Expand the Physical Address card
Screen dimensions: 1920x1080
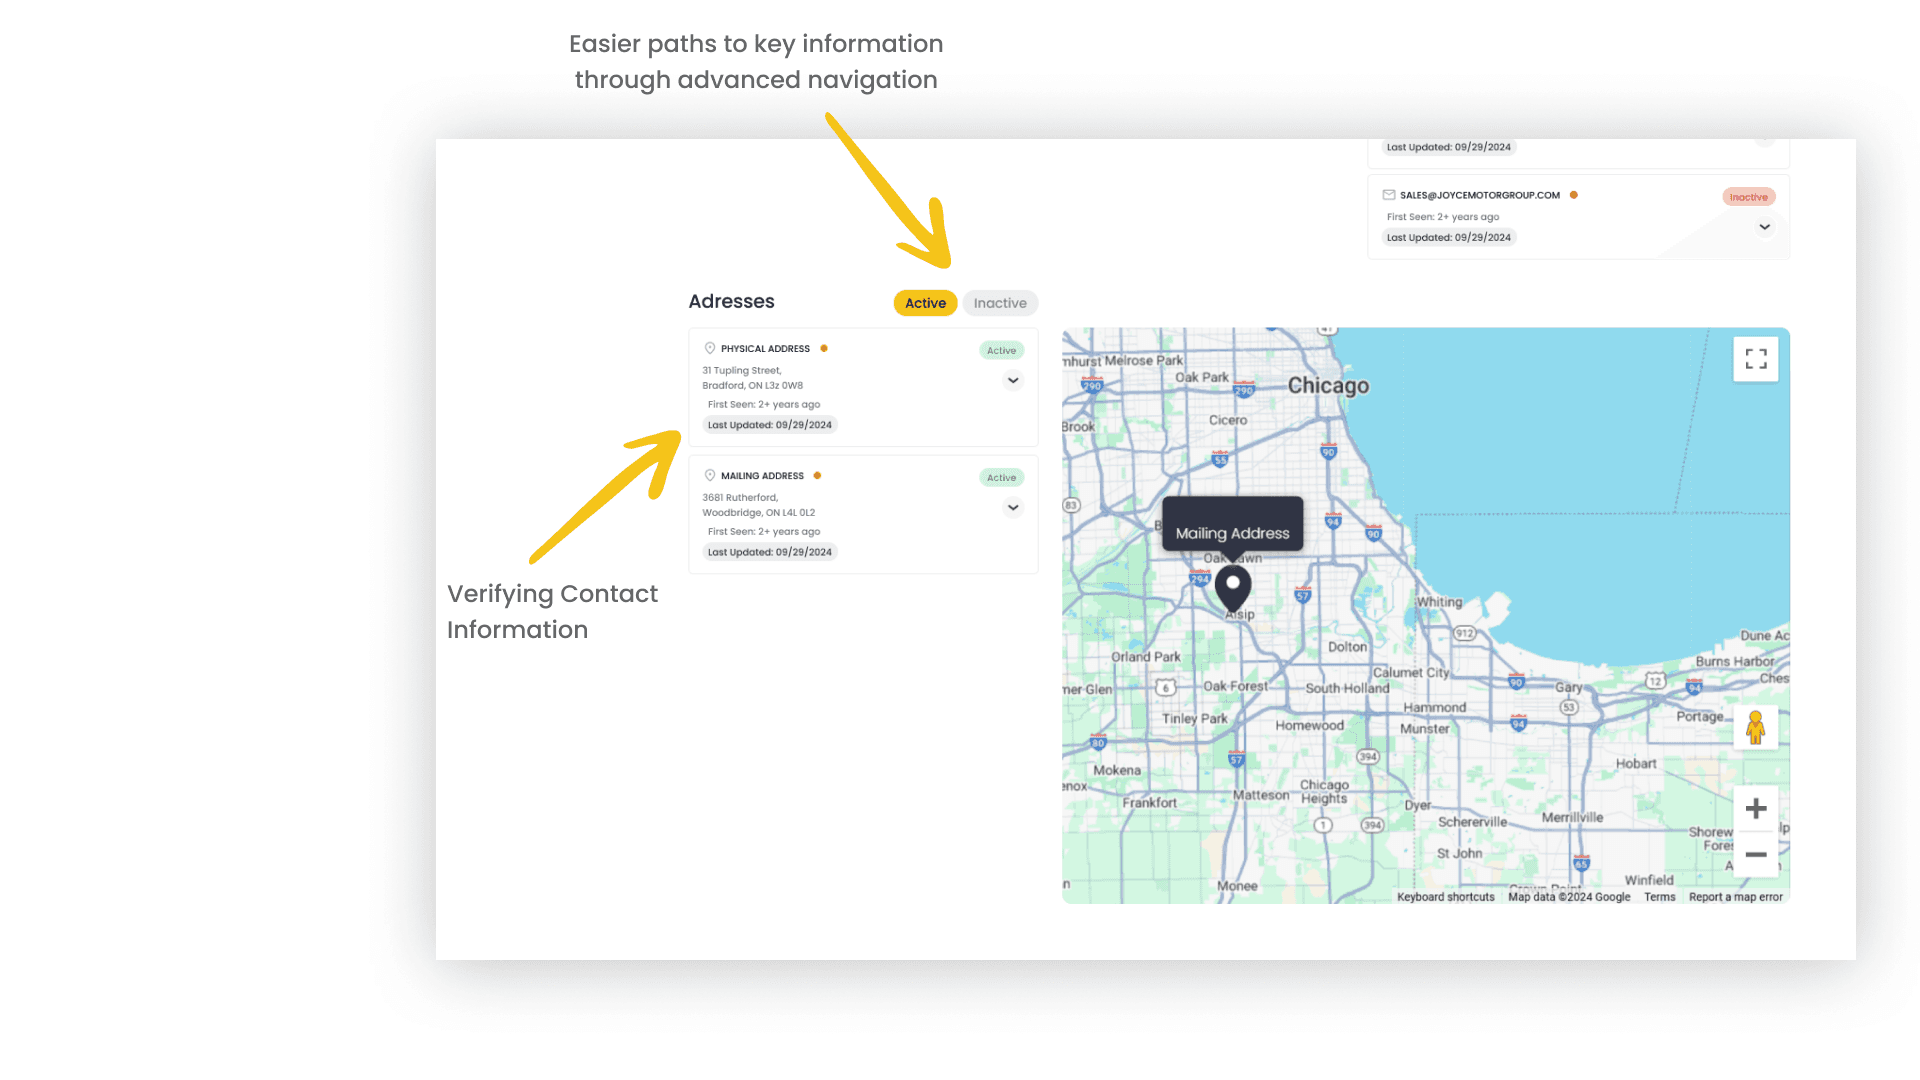[x=1013, y=380]
